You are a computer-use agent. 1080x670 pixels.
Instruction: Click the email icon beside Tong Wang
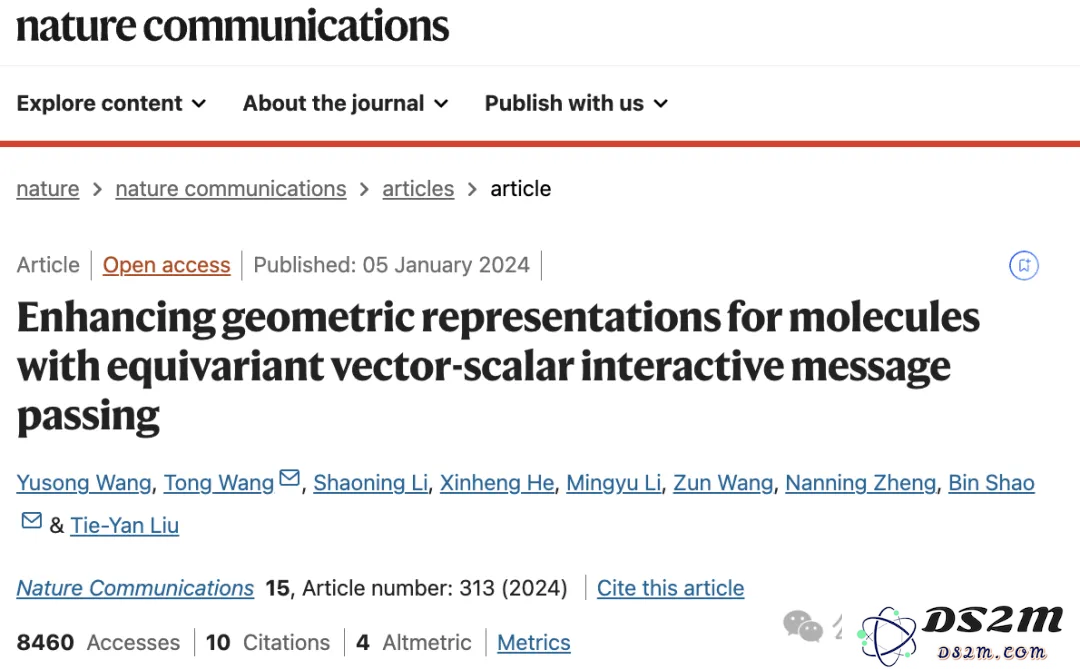pyautogui.click(x=289, y=477)
